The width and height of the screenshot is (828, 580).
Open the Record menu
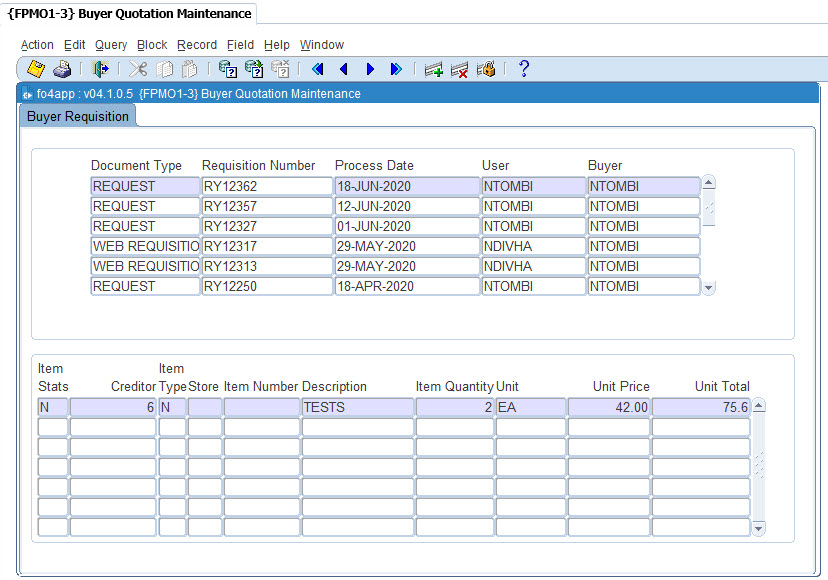(197, 45)
